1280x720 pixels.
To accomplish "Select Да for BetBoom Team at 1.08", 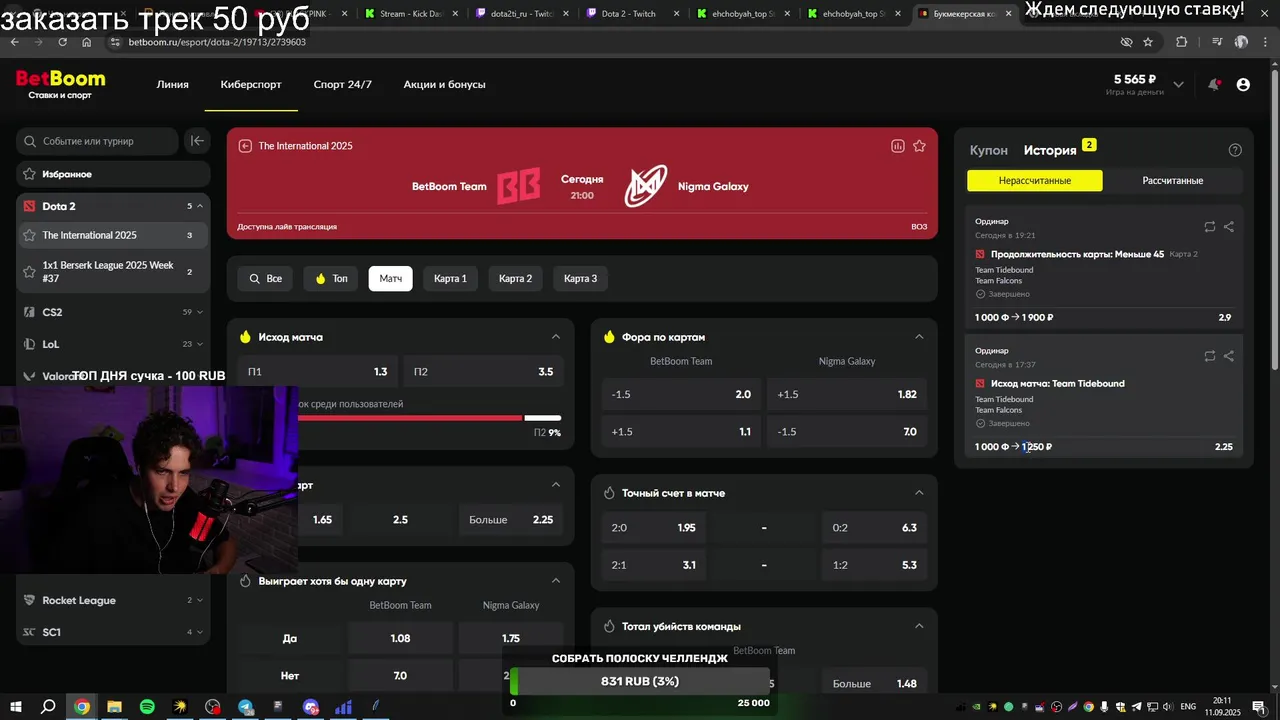I will (400, 638).
